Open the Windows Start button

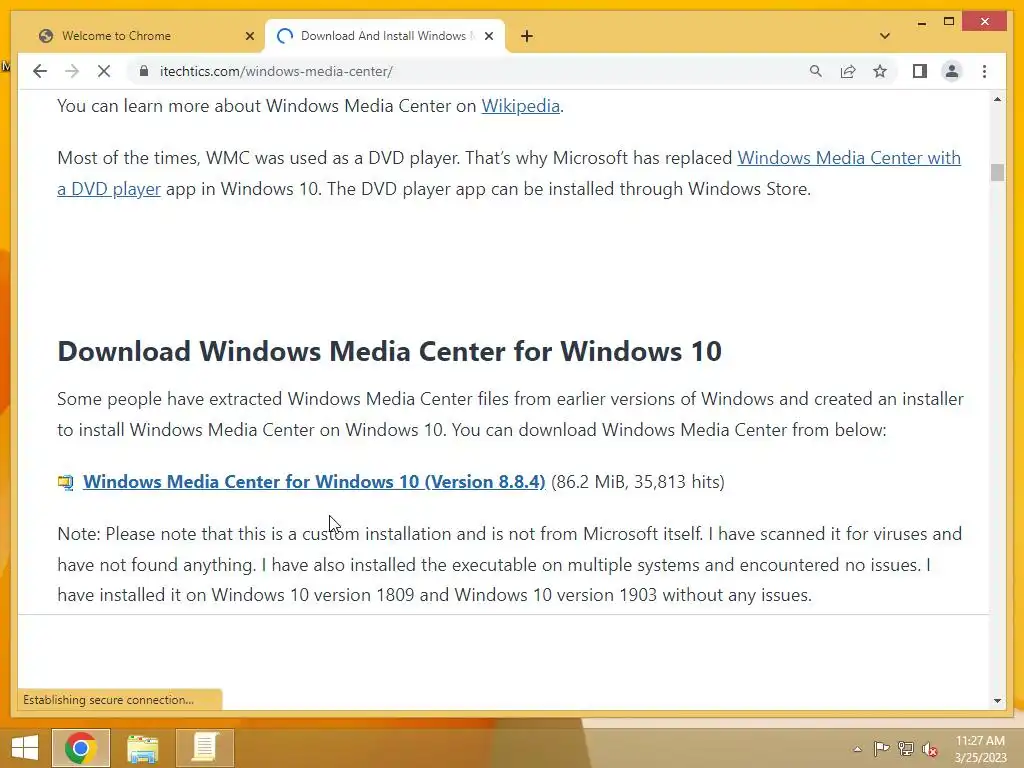click(x=25, y=747)
